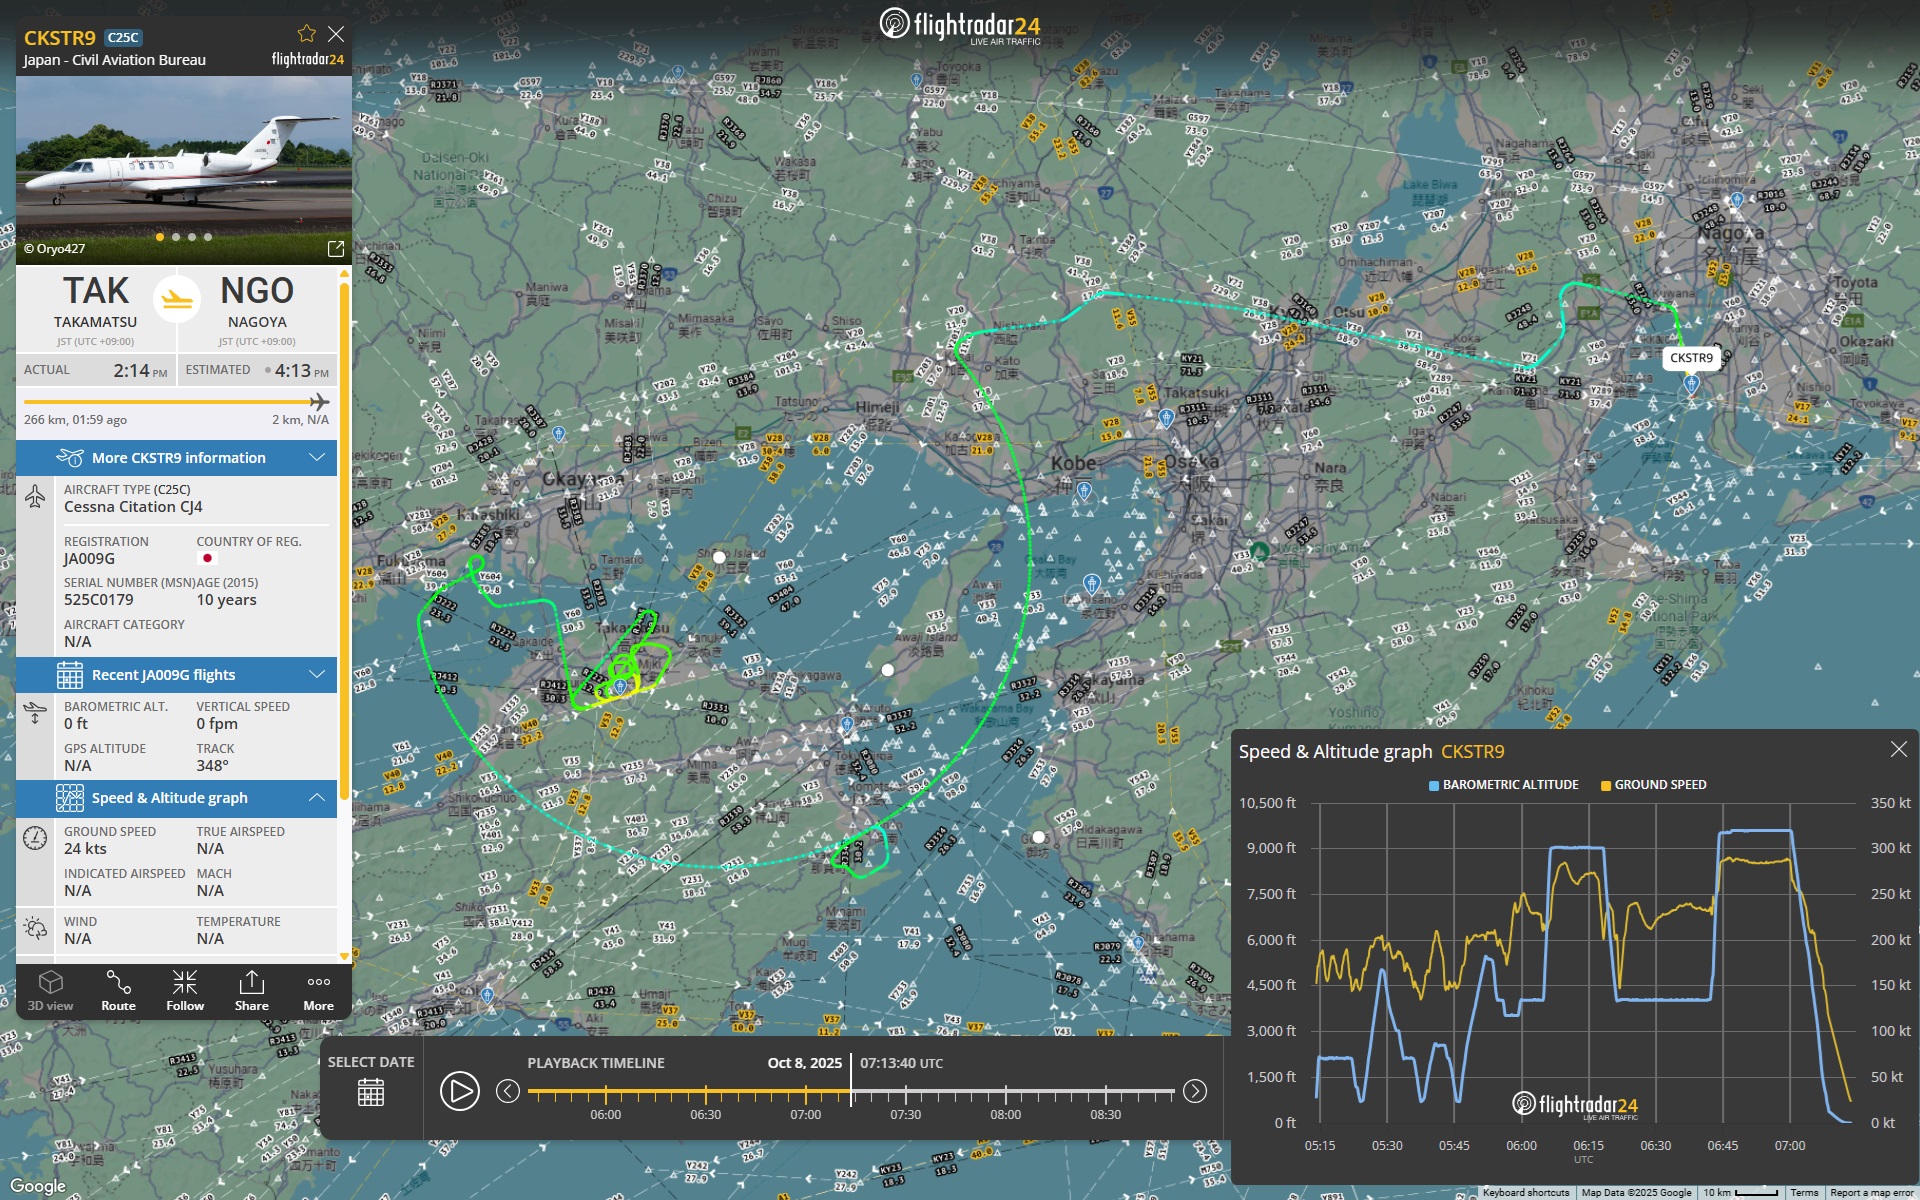Open 3D view of the flight

[50, 991]
